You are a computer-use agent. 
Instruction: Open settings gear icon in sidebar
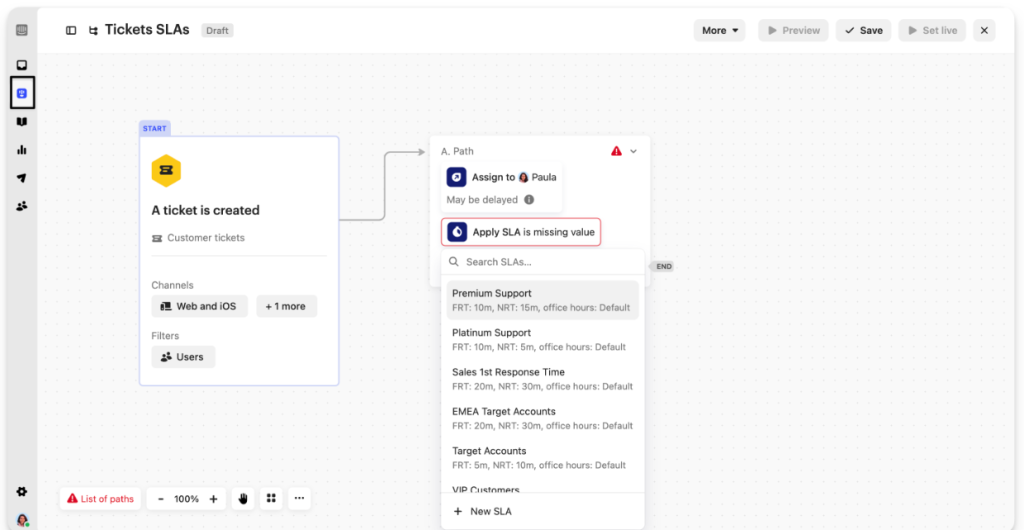pyautogui.click(x=22, y=492)
